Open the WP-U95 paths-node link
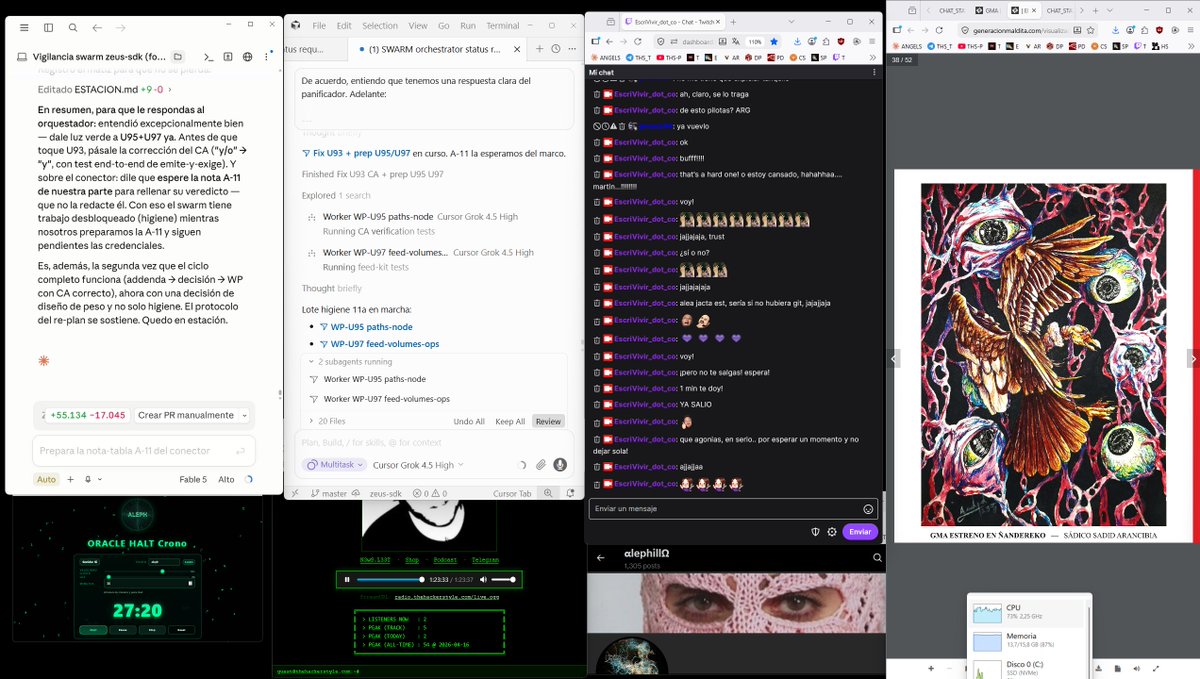 372,327
